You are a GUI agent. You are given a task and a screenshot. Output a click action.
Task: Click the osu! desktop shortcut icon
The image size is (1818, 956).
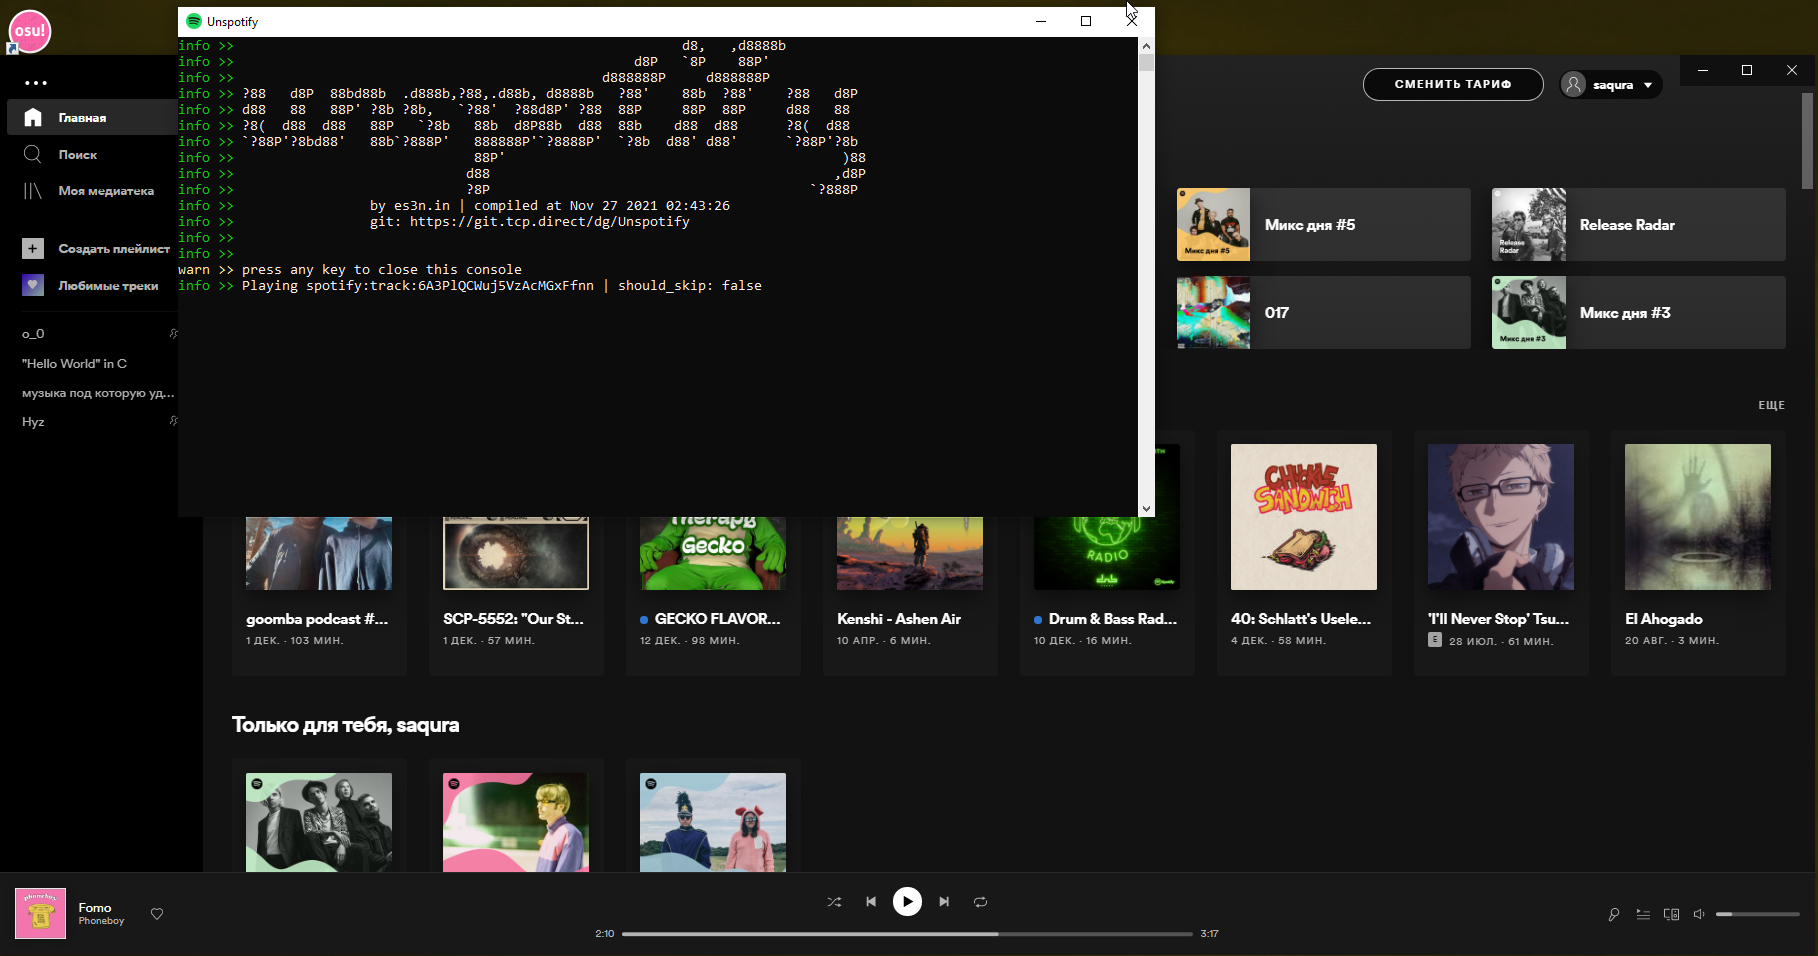pyautogui.click(x=29, y=30)
